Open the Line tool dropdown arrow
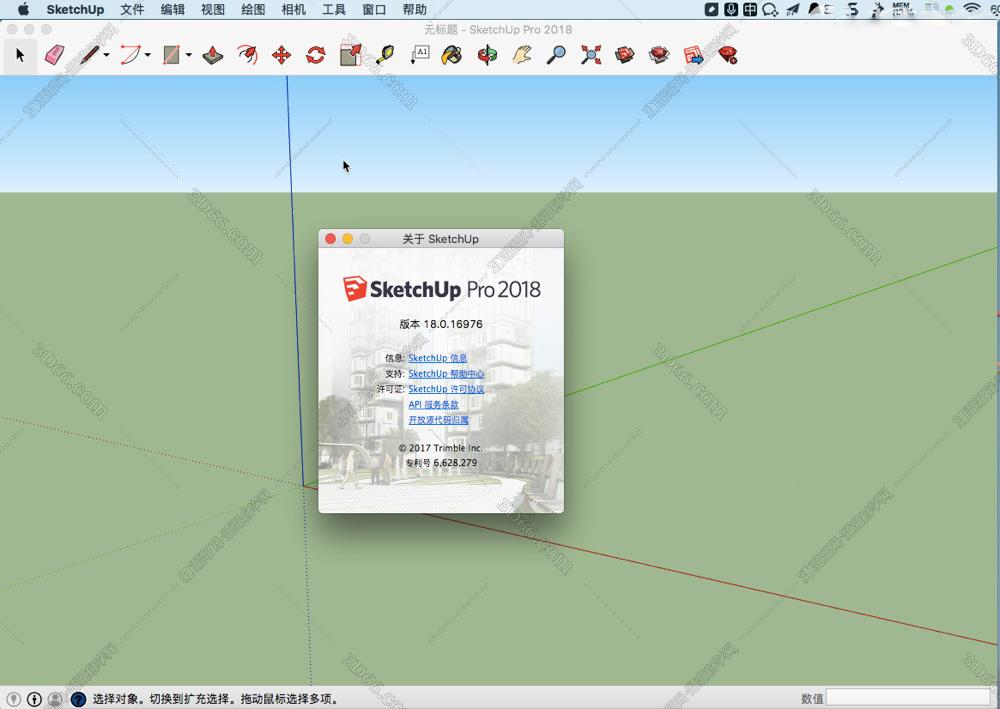Viewport: 1000px width, 709px height. pyautogui.click(x=107, y=55)
